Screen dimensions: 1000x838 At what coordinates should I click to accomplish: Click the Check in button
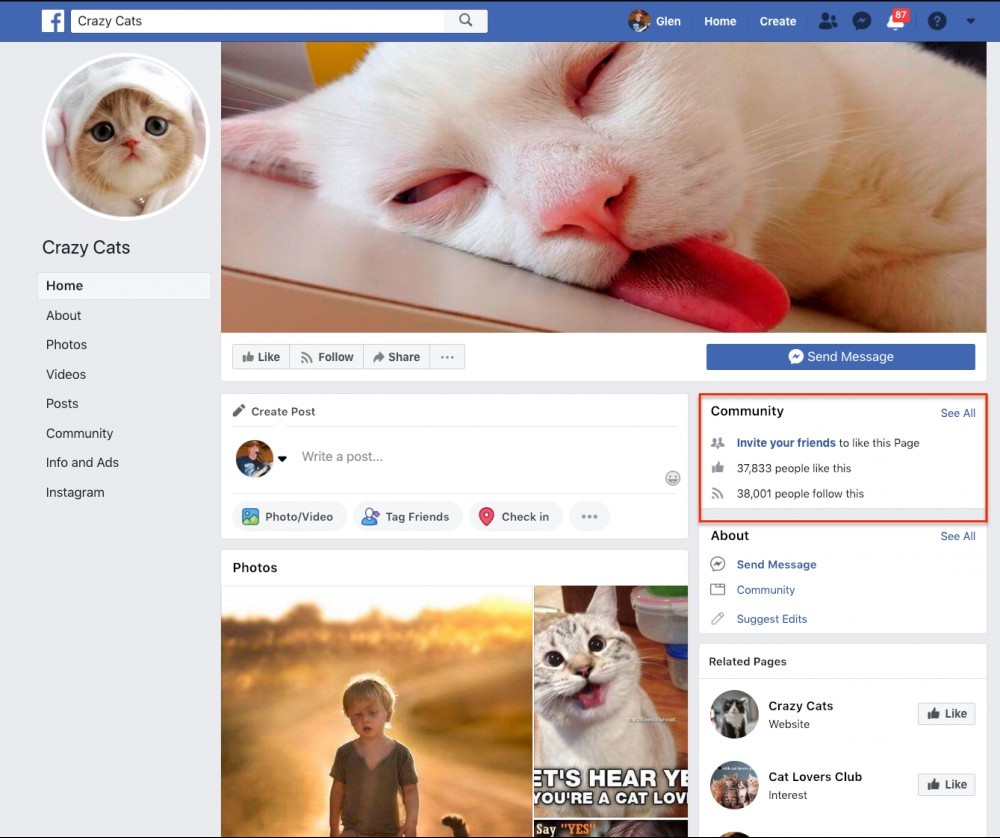point(516,516)
